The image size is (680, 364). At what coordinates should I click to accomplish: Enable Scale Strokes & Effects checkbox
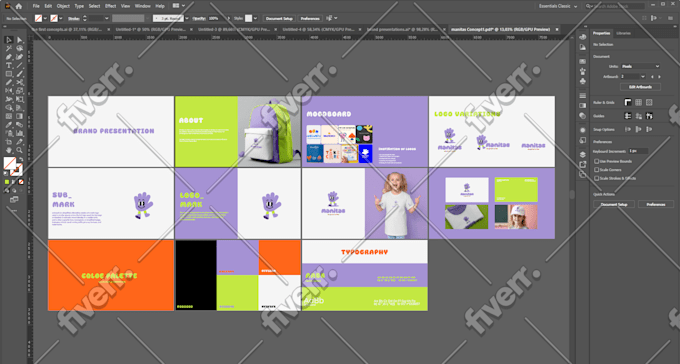(597, 178)
